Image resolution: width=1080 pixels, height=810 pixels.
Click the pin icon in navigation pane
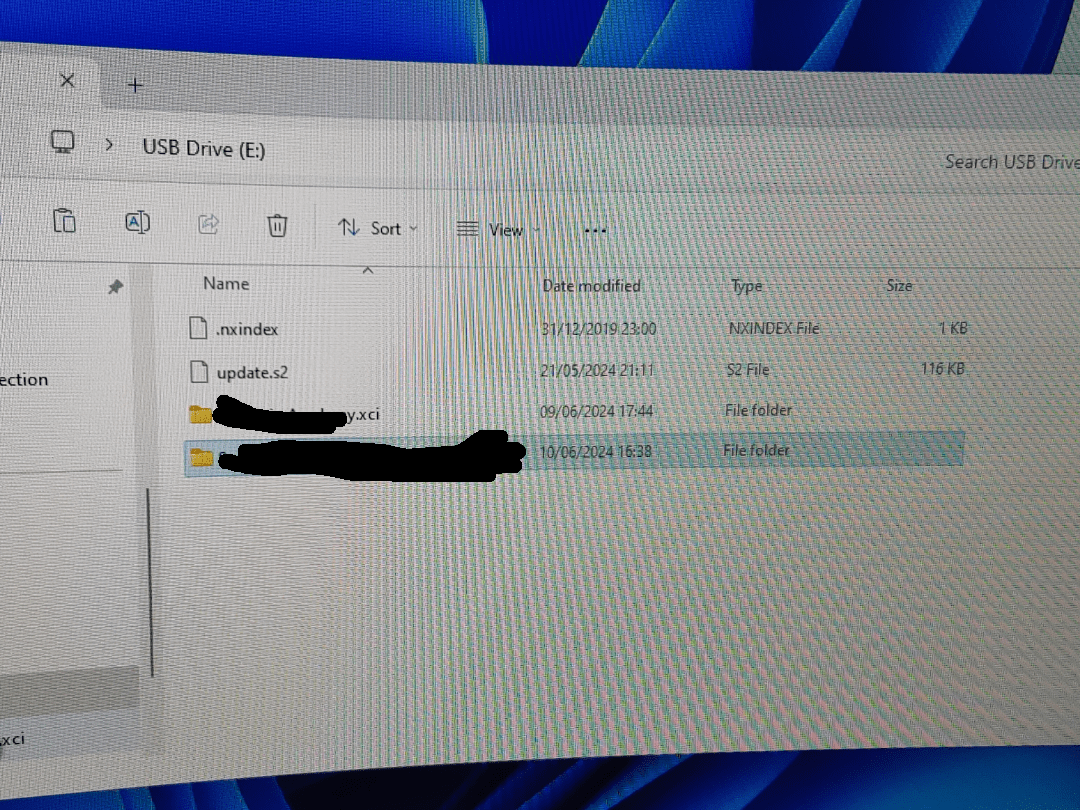pyautogui.click(x=115, y=287)
